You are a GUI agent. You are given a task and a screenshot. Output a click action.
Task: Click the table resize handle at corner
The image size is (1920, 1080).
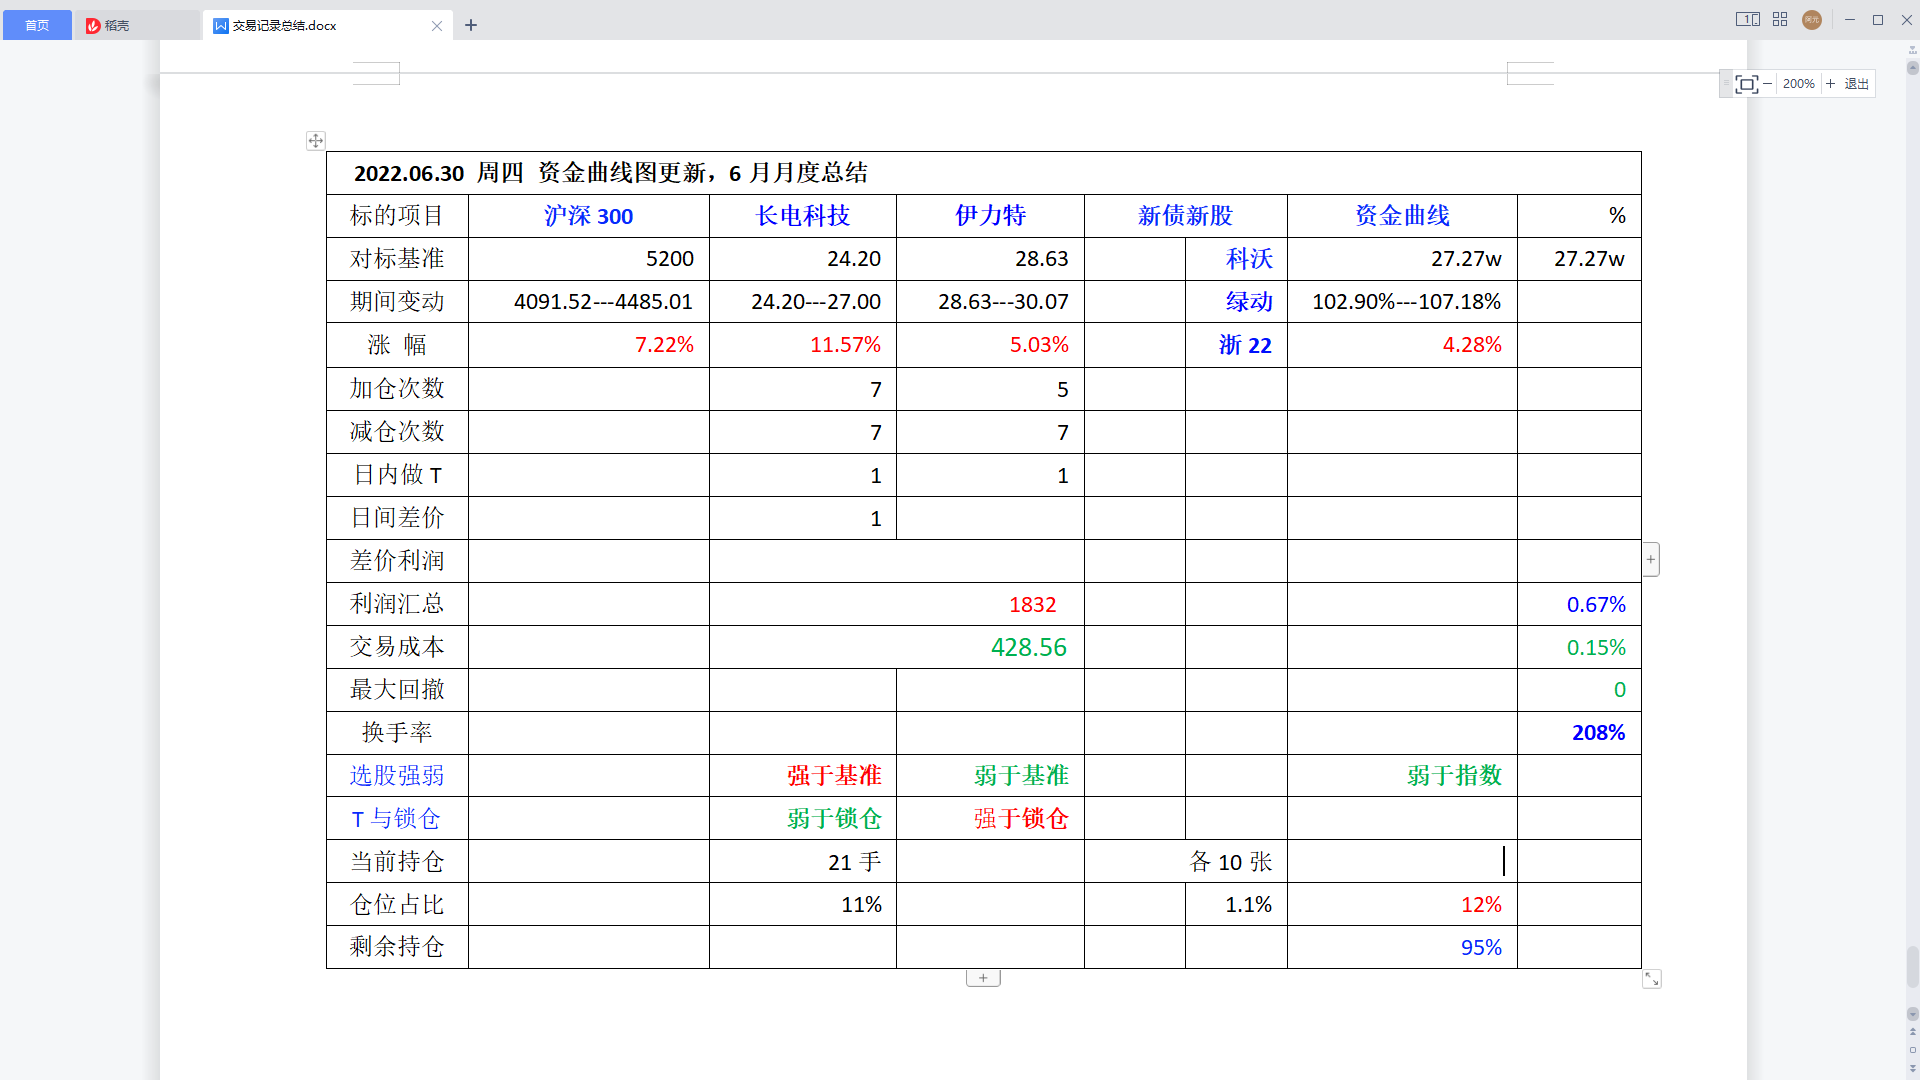(x=1652, y=979)
